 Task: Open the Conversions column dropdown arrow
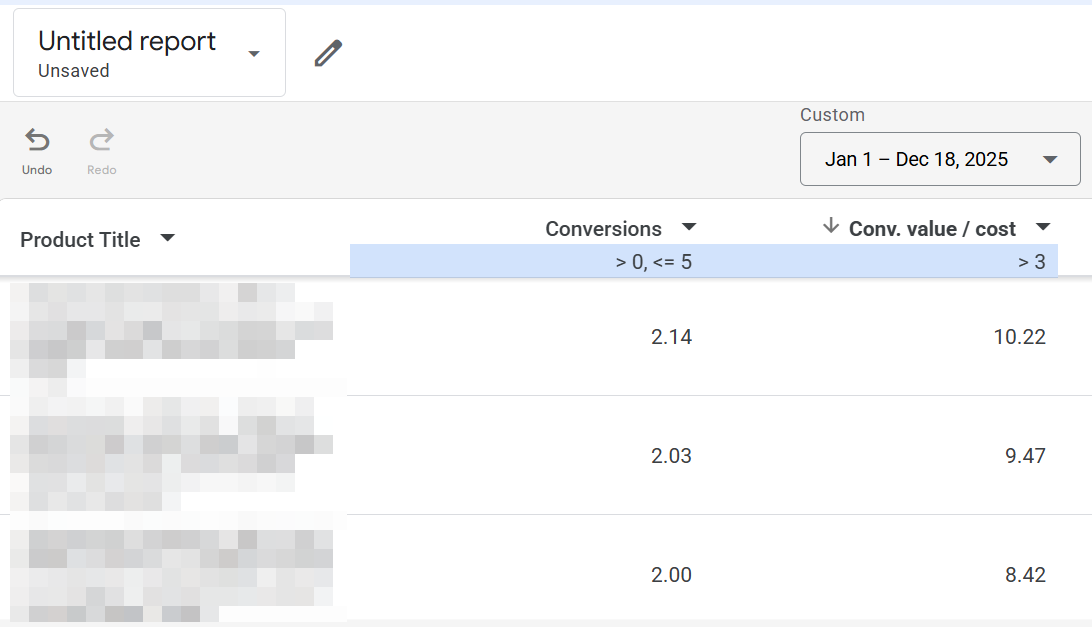click(x=689, y=226)
